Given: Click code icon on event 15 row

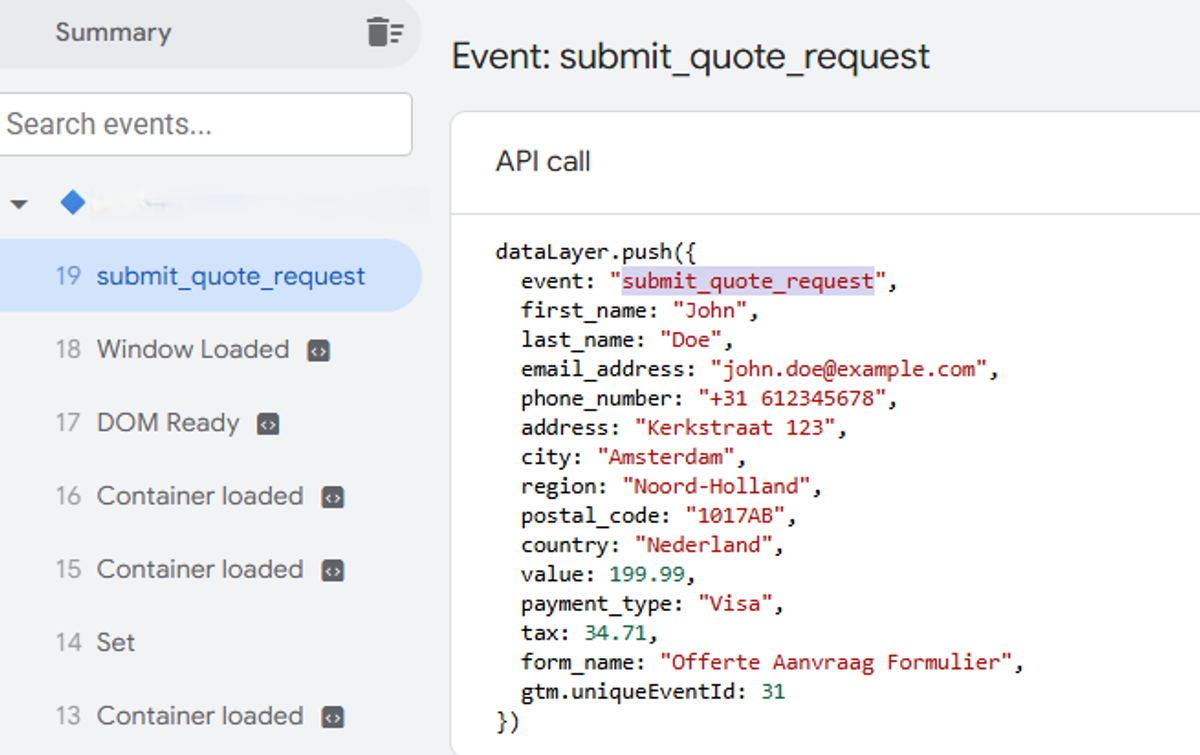Looking at the screenshot, I should [333, 570].
